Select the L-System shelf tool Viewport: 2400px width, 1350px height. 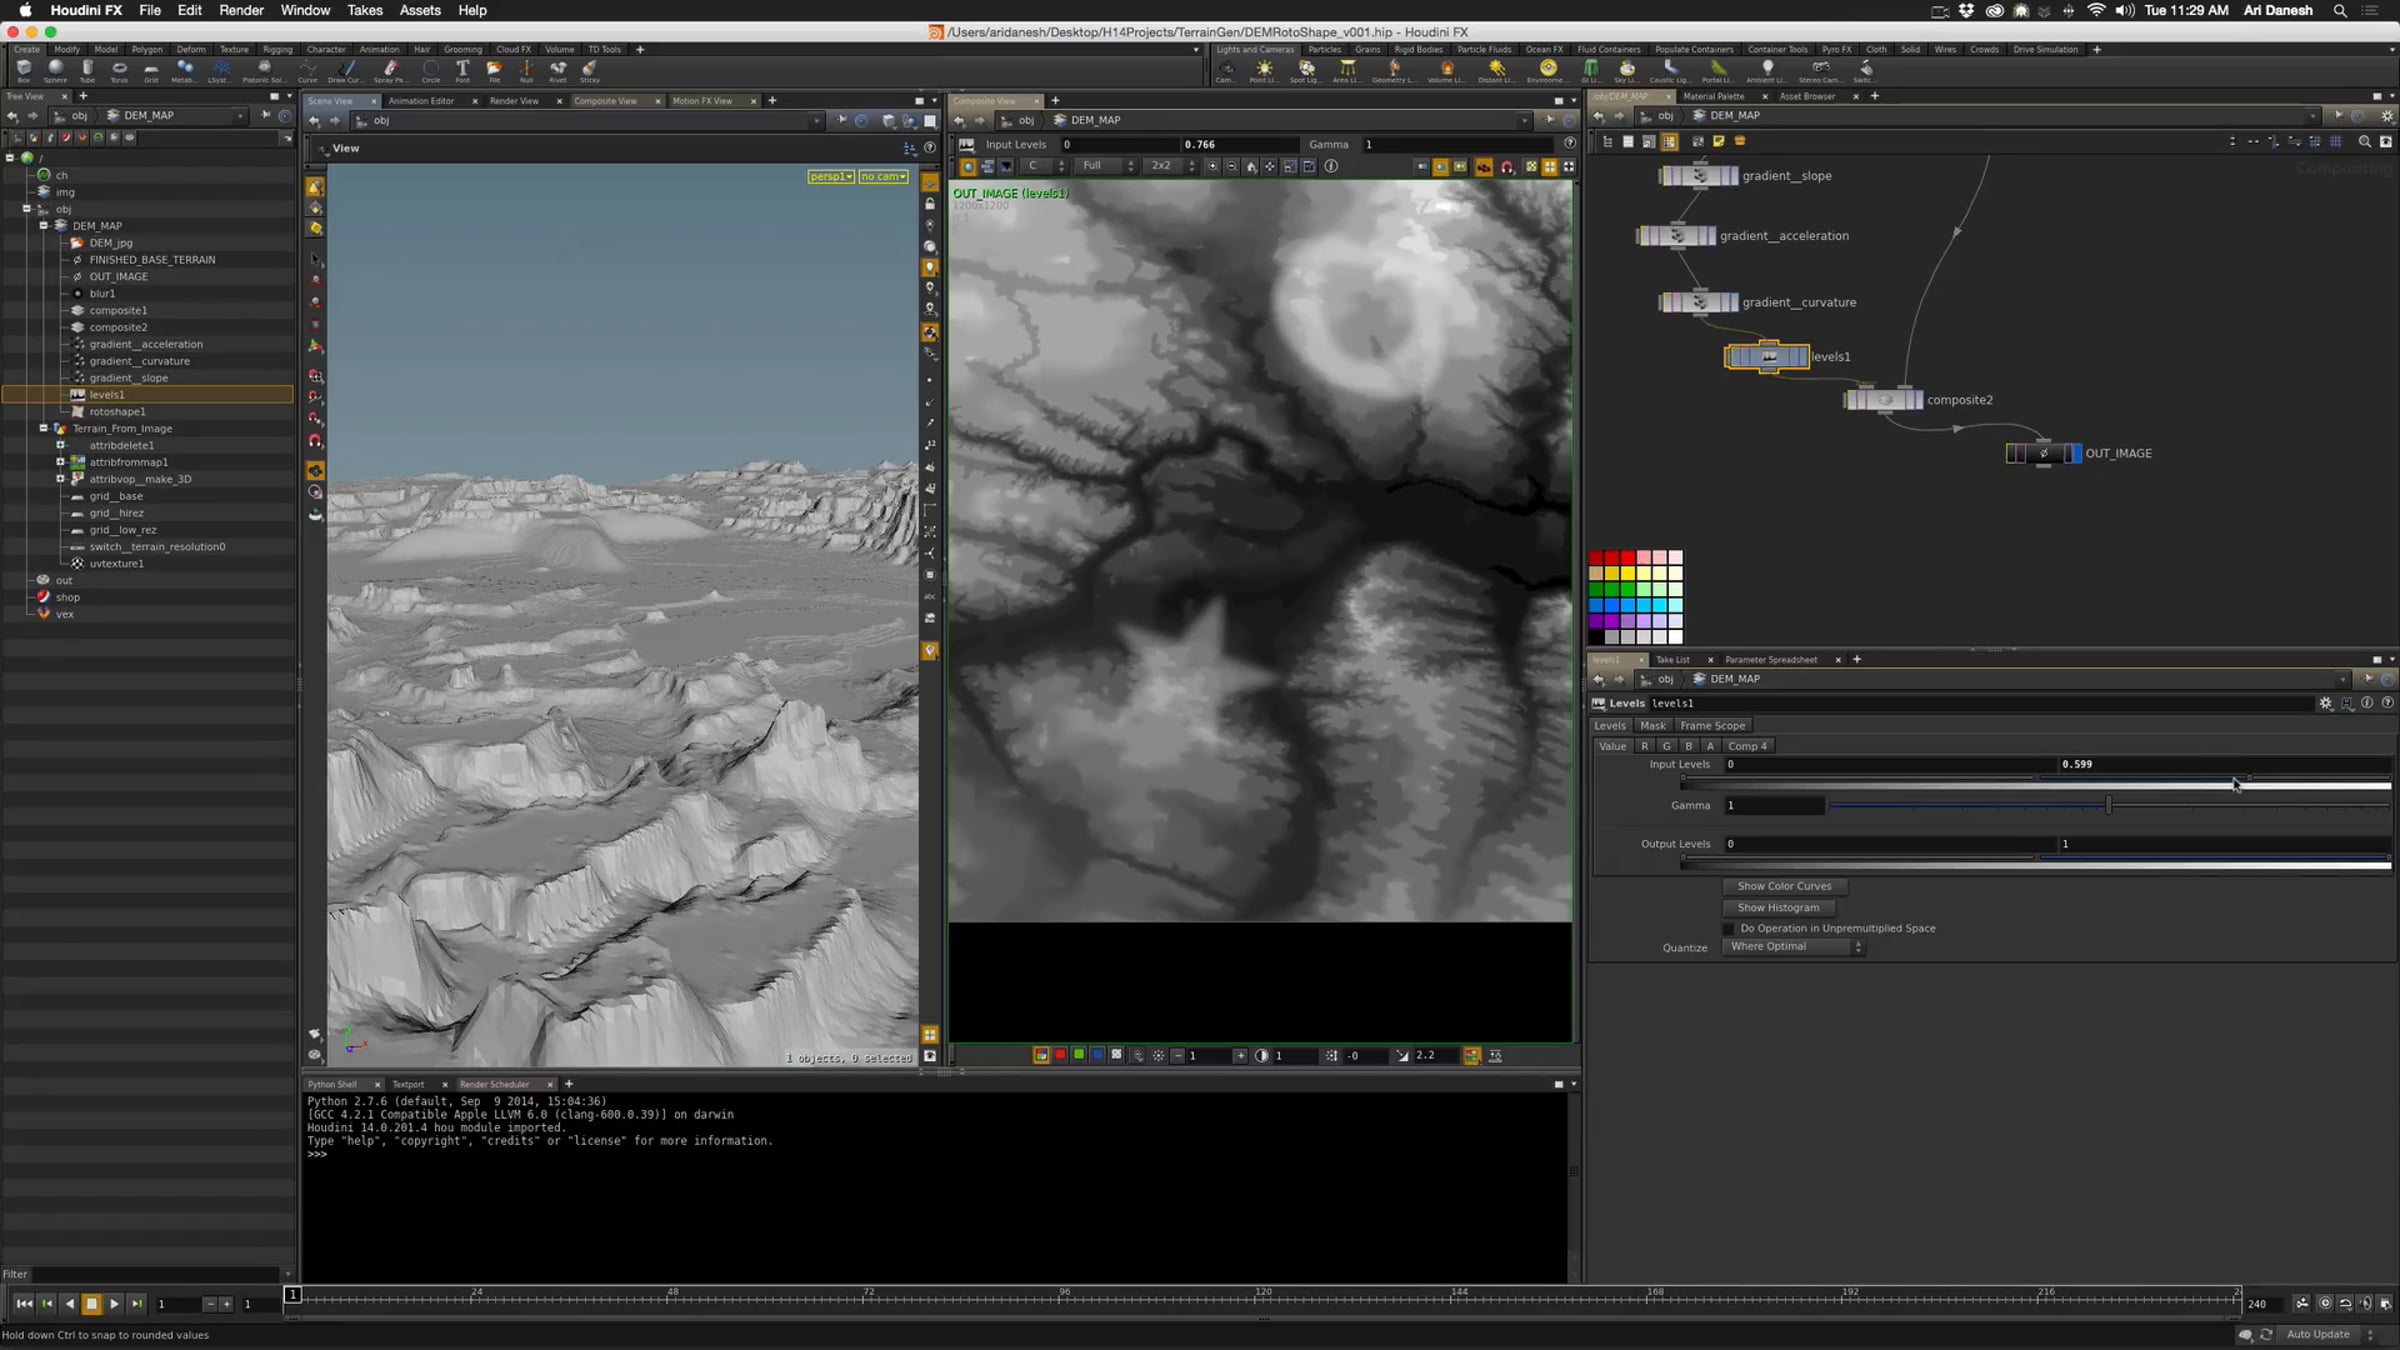point(219,70)
